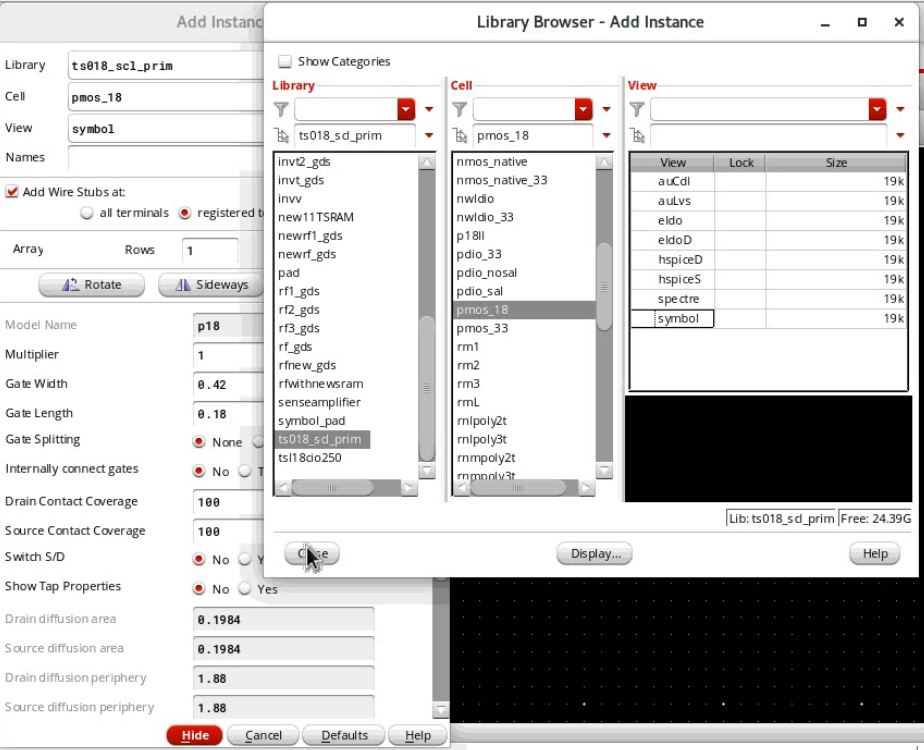Toggle the Show Categories checkbox

[x=286, y=61]
